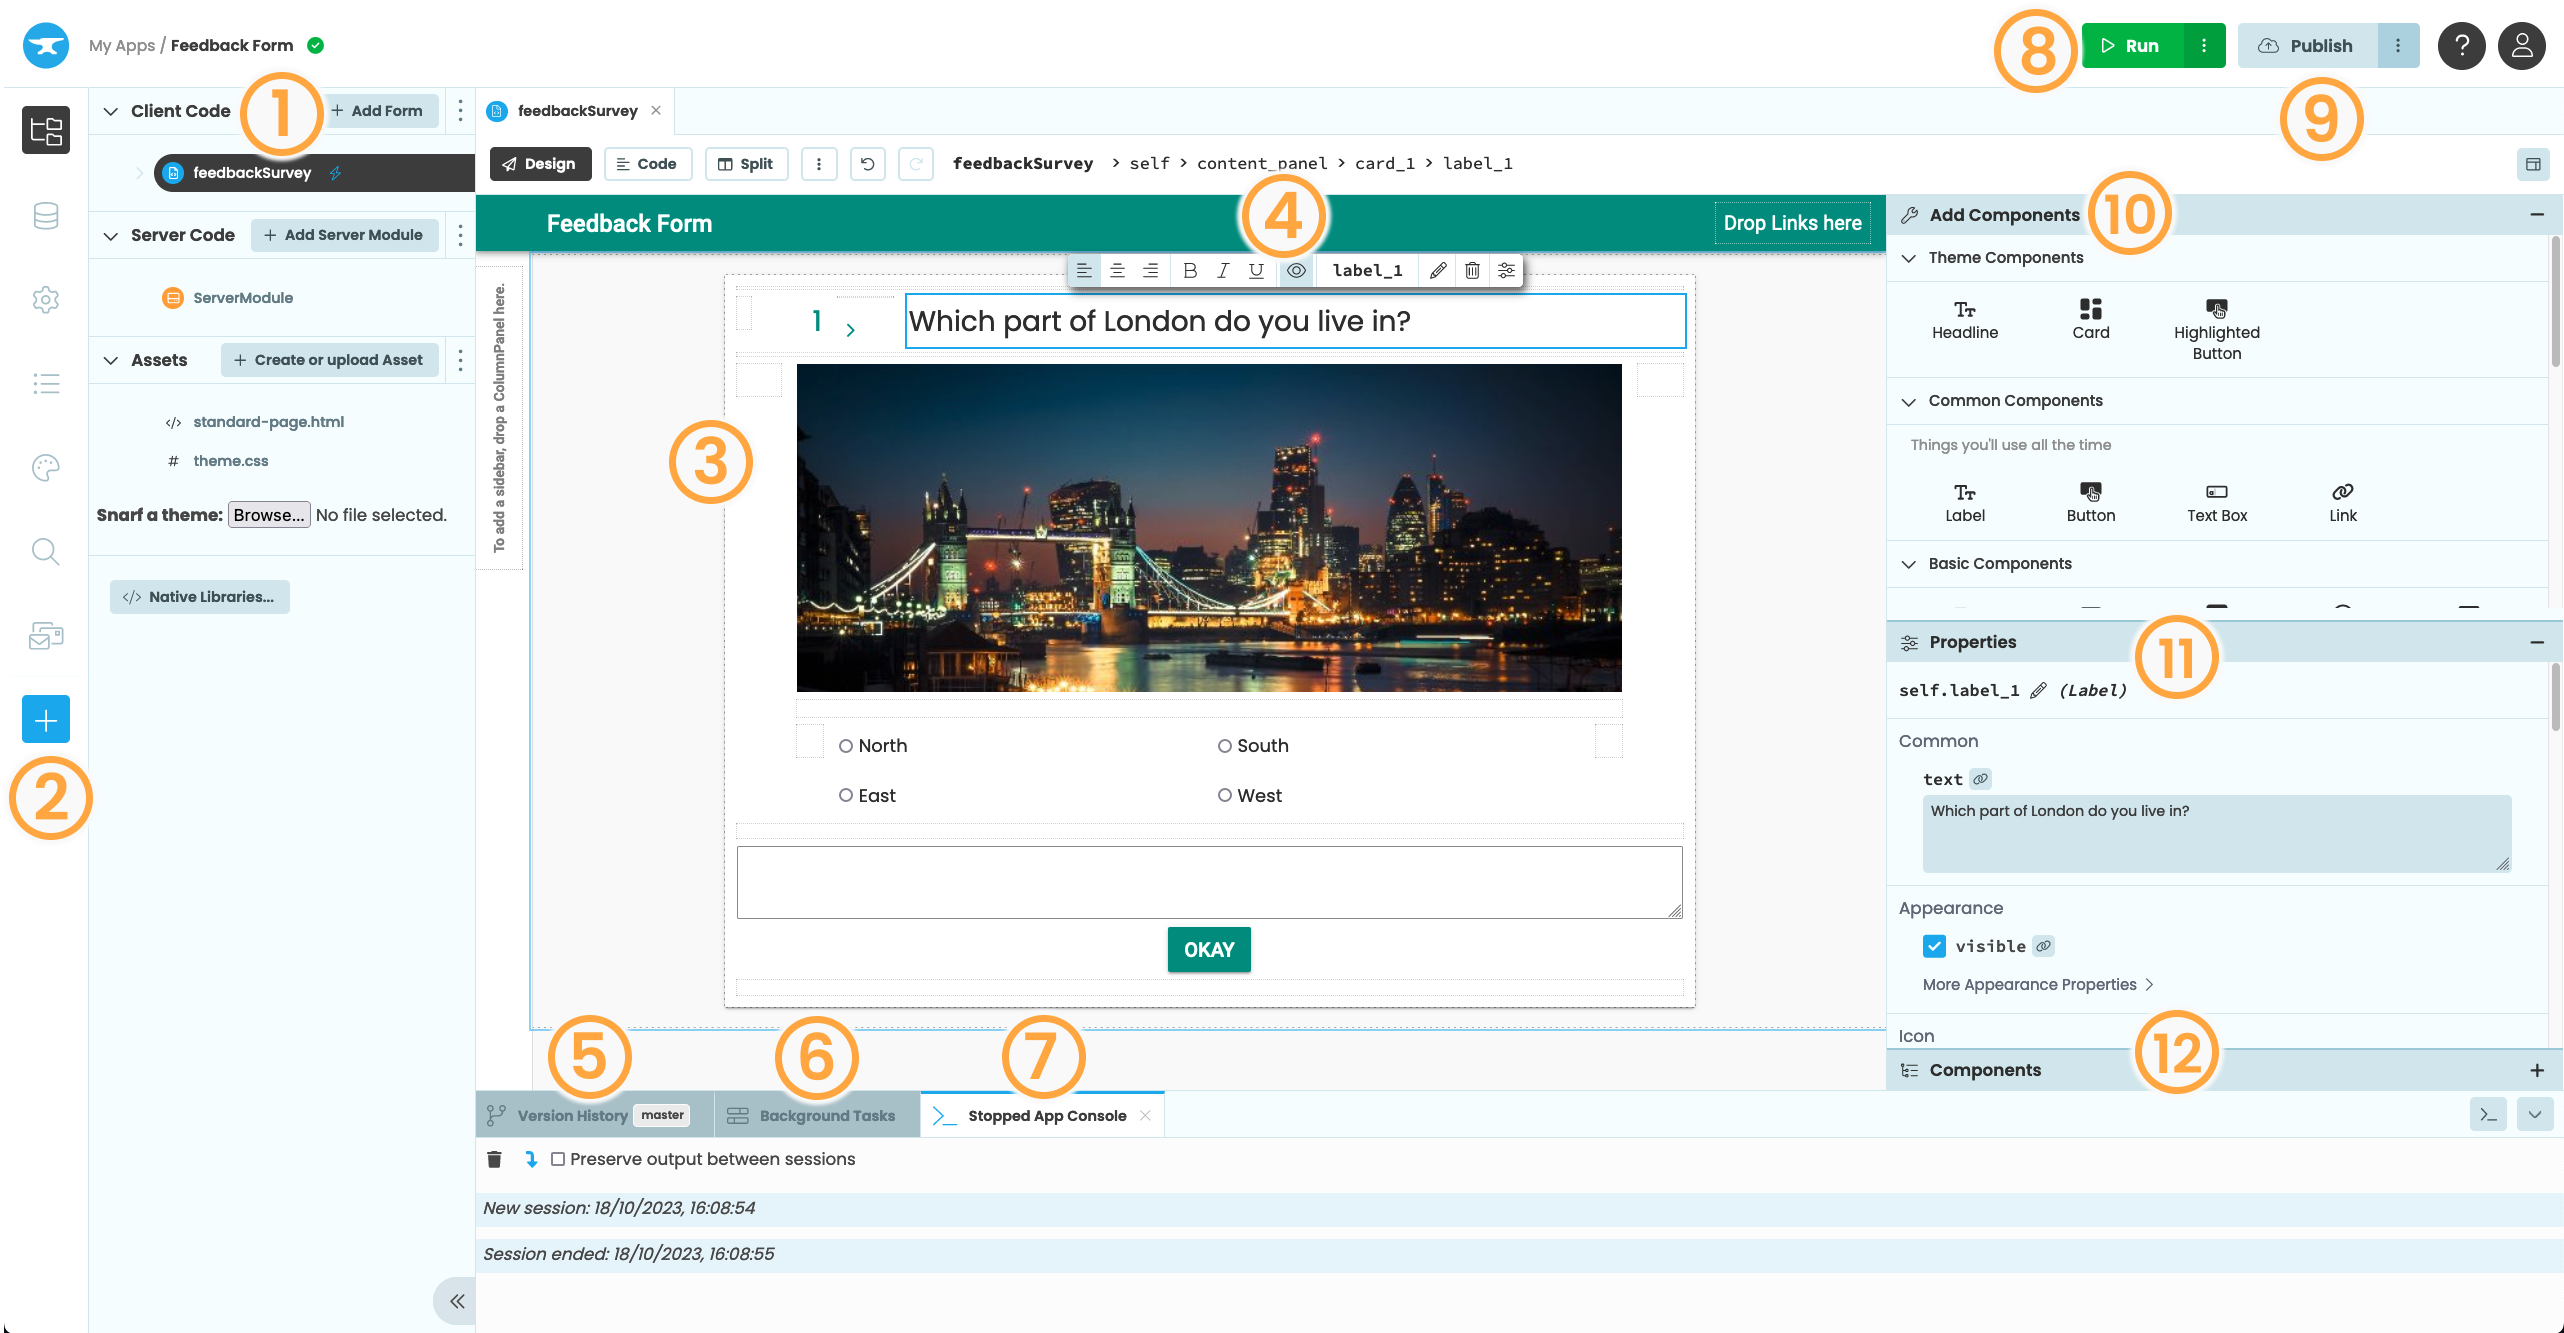Click the undo arrow in toolbar
Viewport: 2564px width, 1333px height.
[x=867, y=164]
